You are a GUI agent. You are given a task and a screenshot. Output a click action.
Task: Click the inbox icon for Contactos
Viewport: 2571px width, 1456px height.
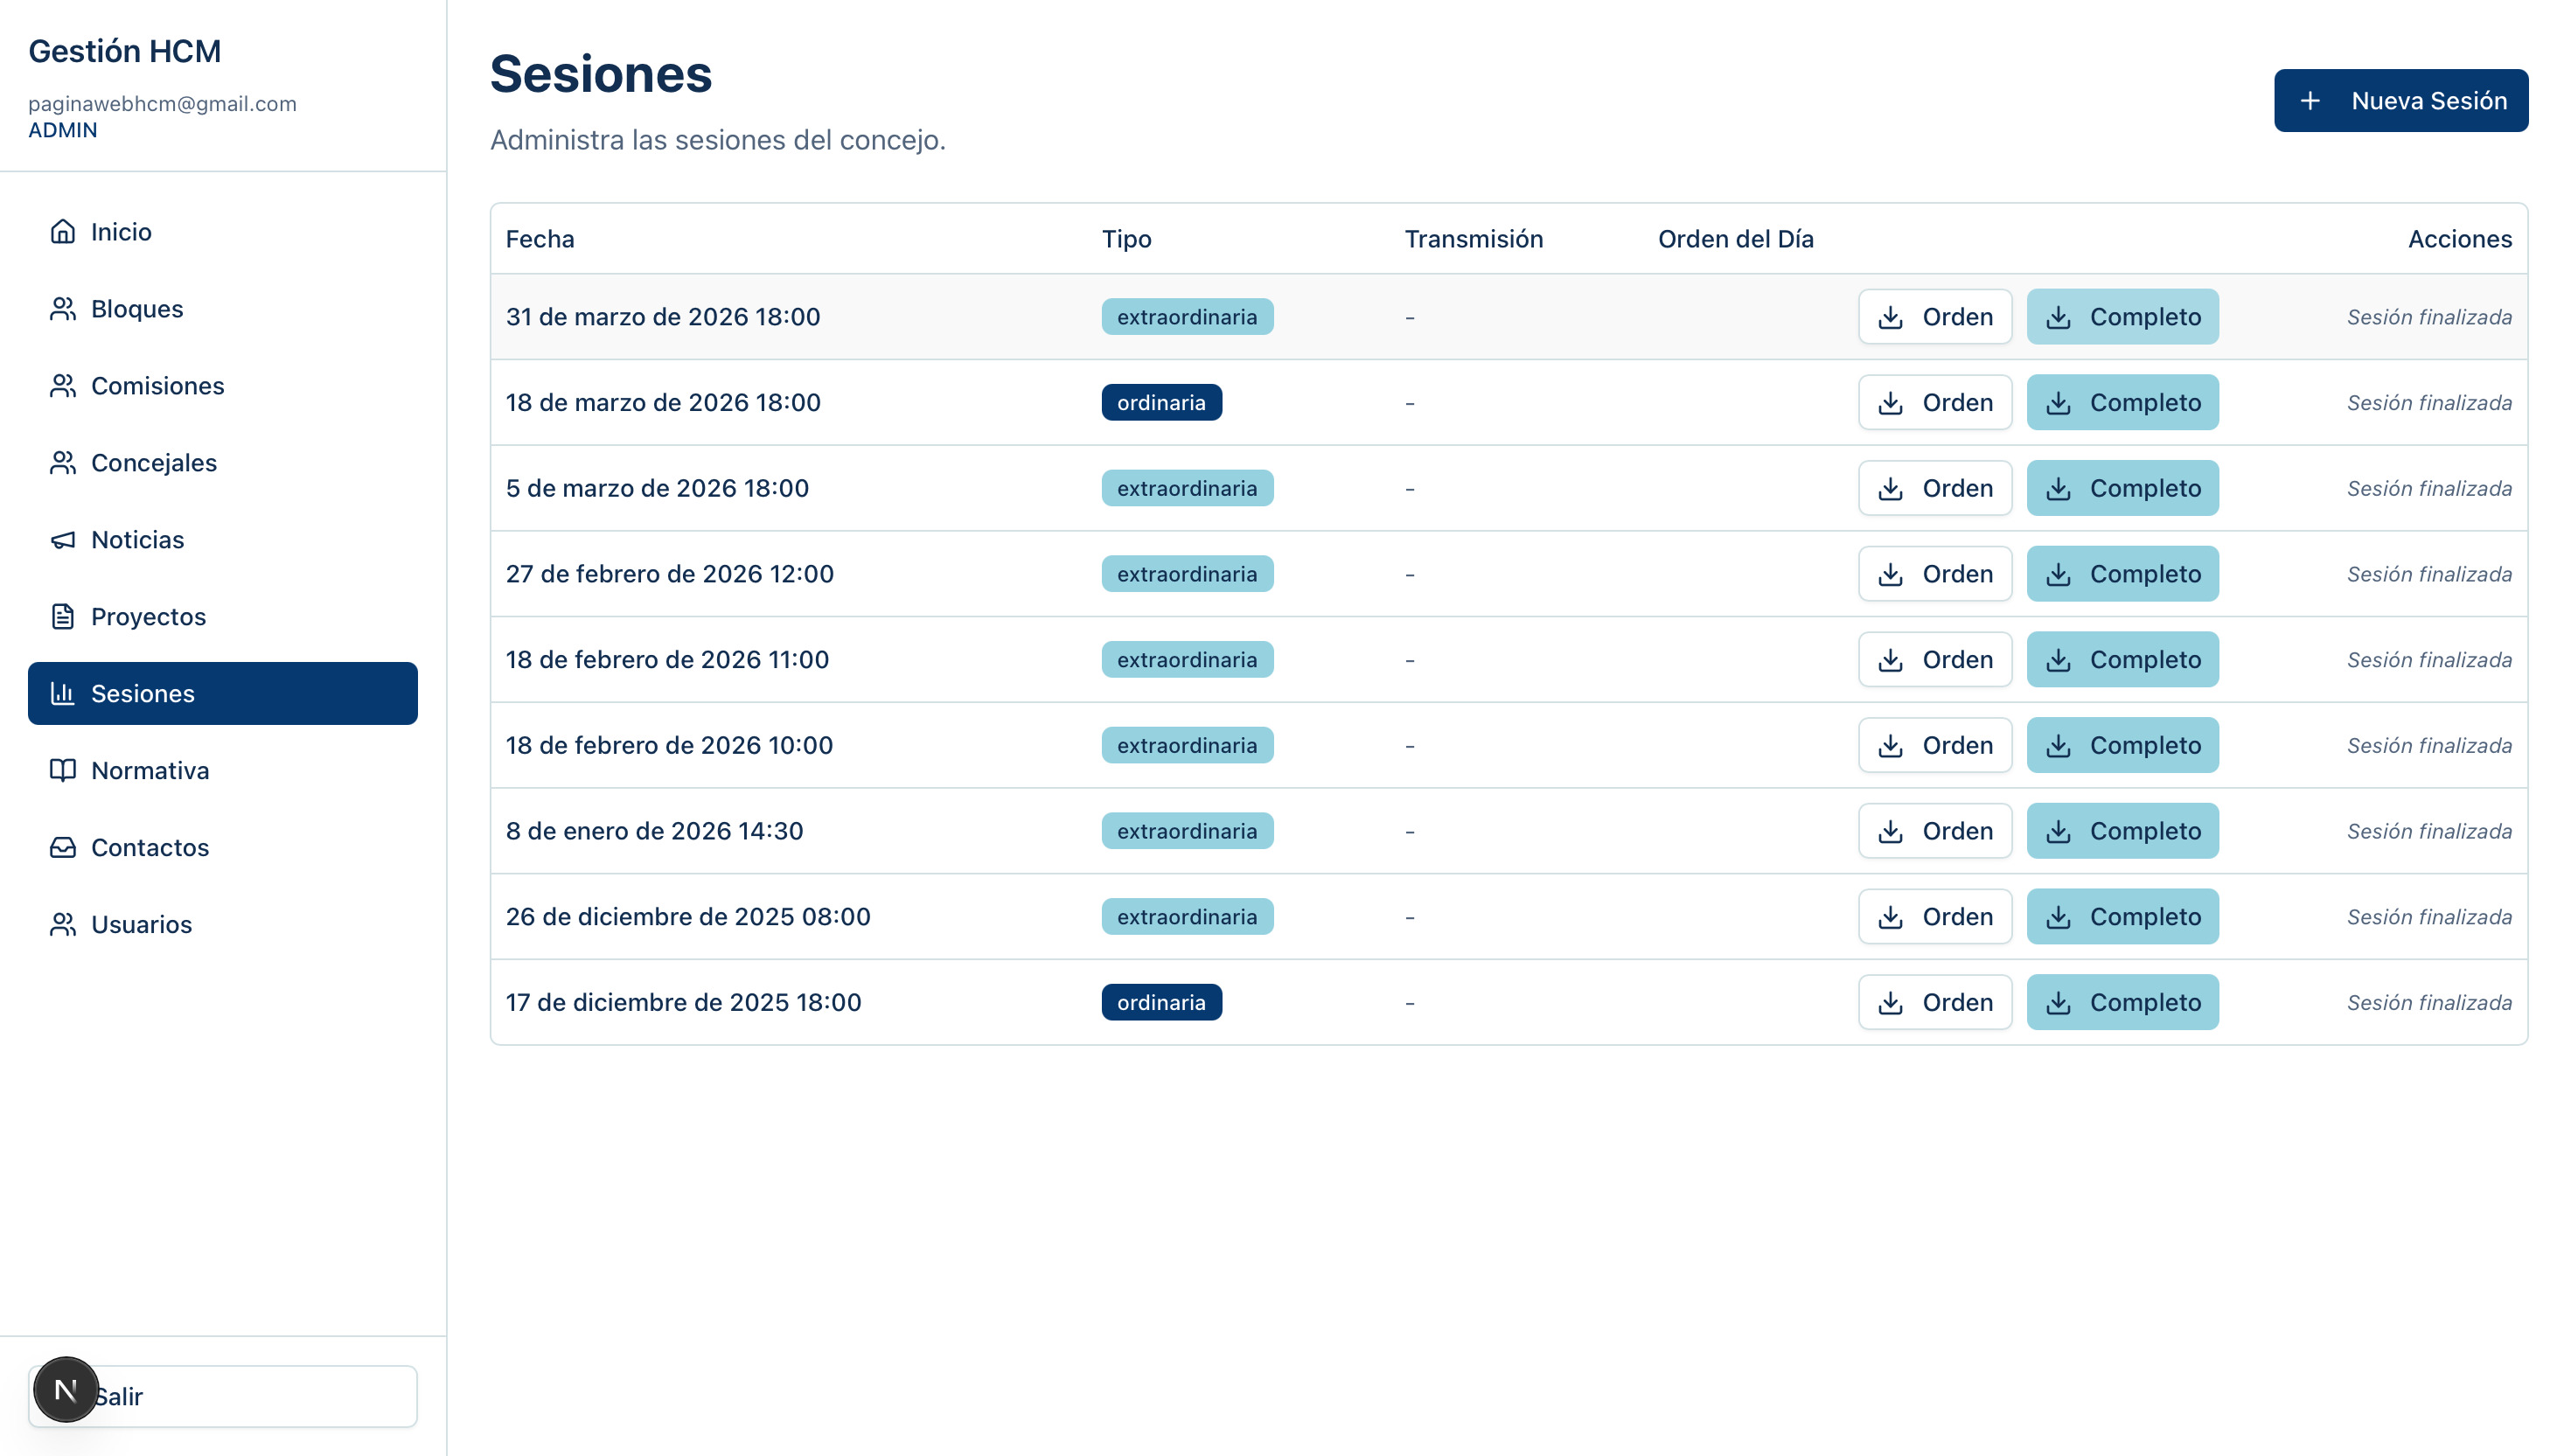tap(63, 848)
